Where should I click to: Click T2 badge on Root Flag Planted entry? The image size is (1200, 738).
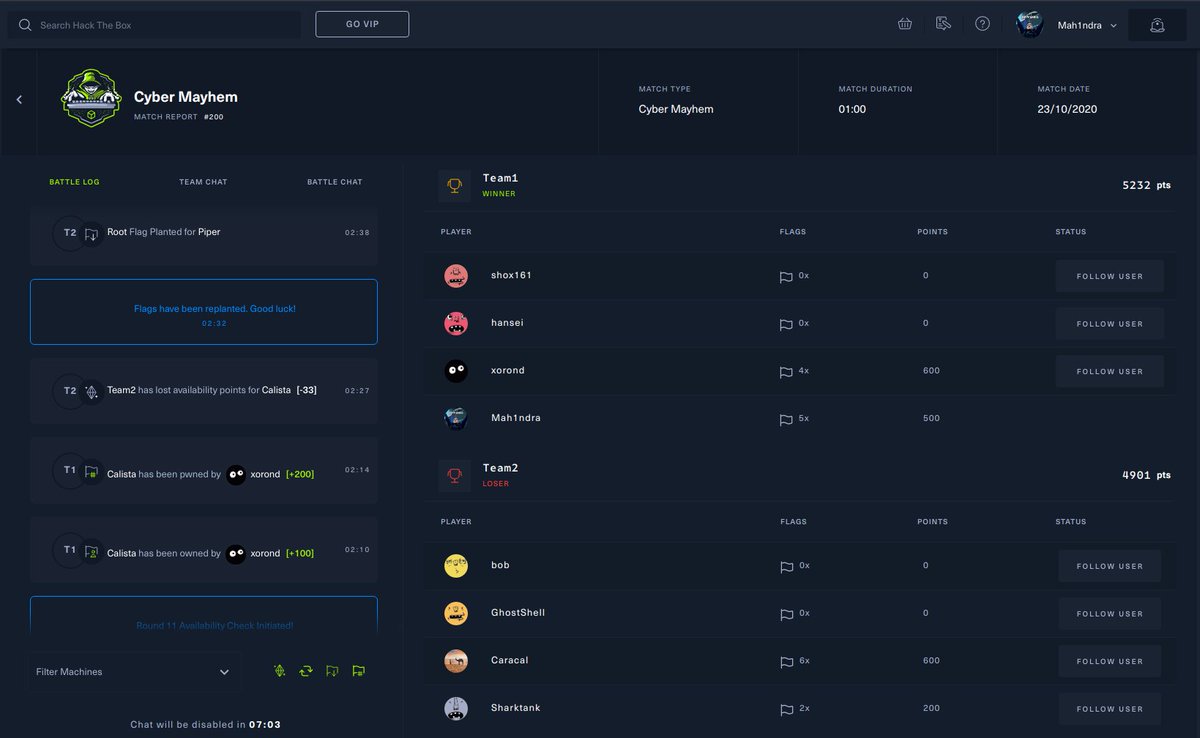click(70, 232)
